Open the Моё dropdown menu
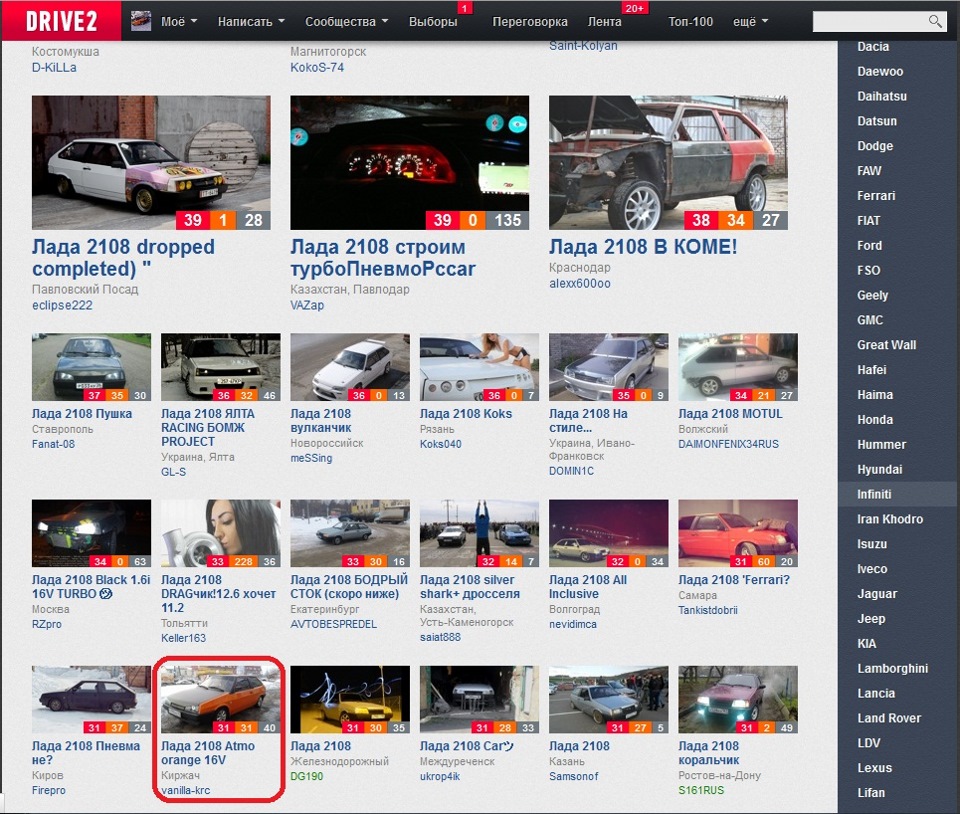The width and height of the screenshot is (960, 814). (x=179, y=21)
